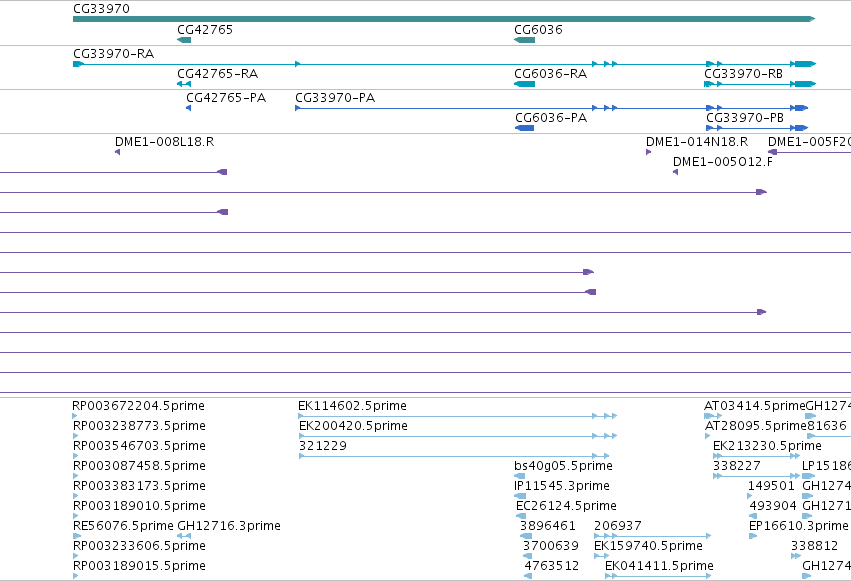The width and height of the screenshot is (851, 581).
Task: Click the 338812 feature label
Action: click(814, 546)
